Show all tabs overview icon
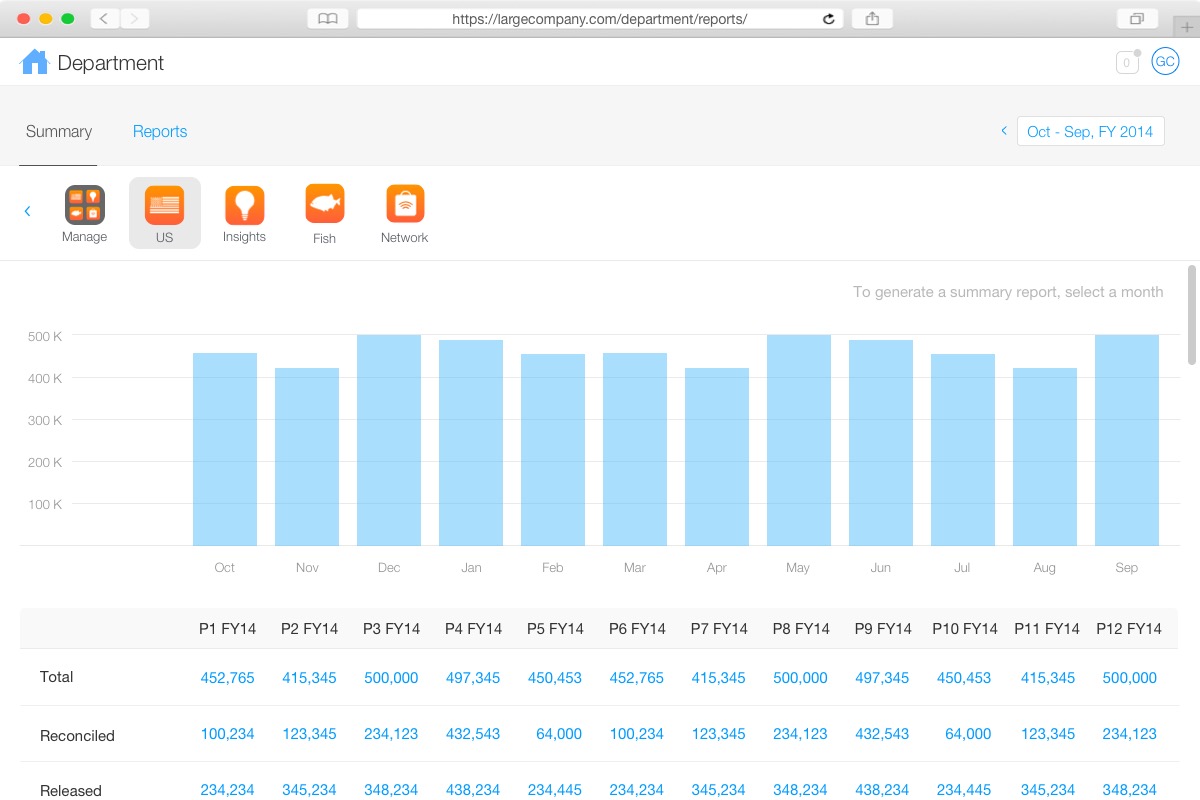Screen dimensions: 1200x800 [x=1137, y=18]
